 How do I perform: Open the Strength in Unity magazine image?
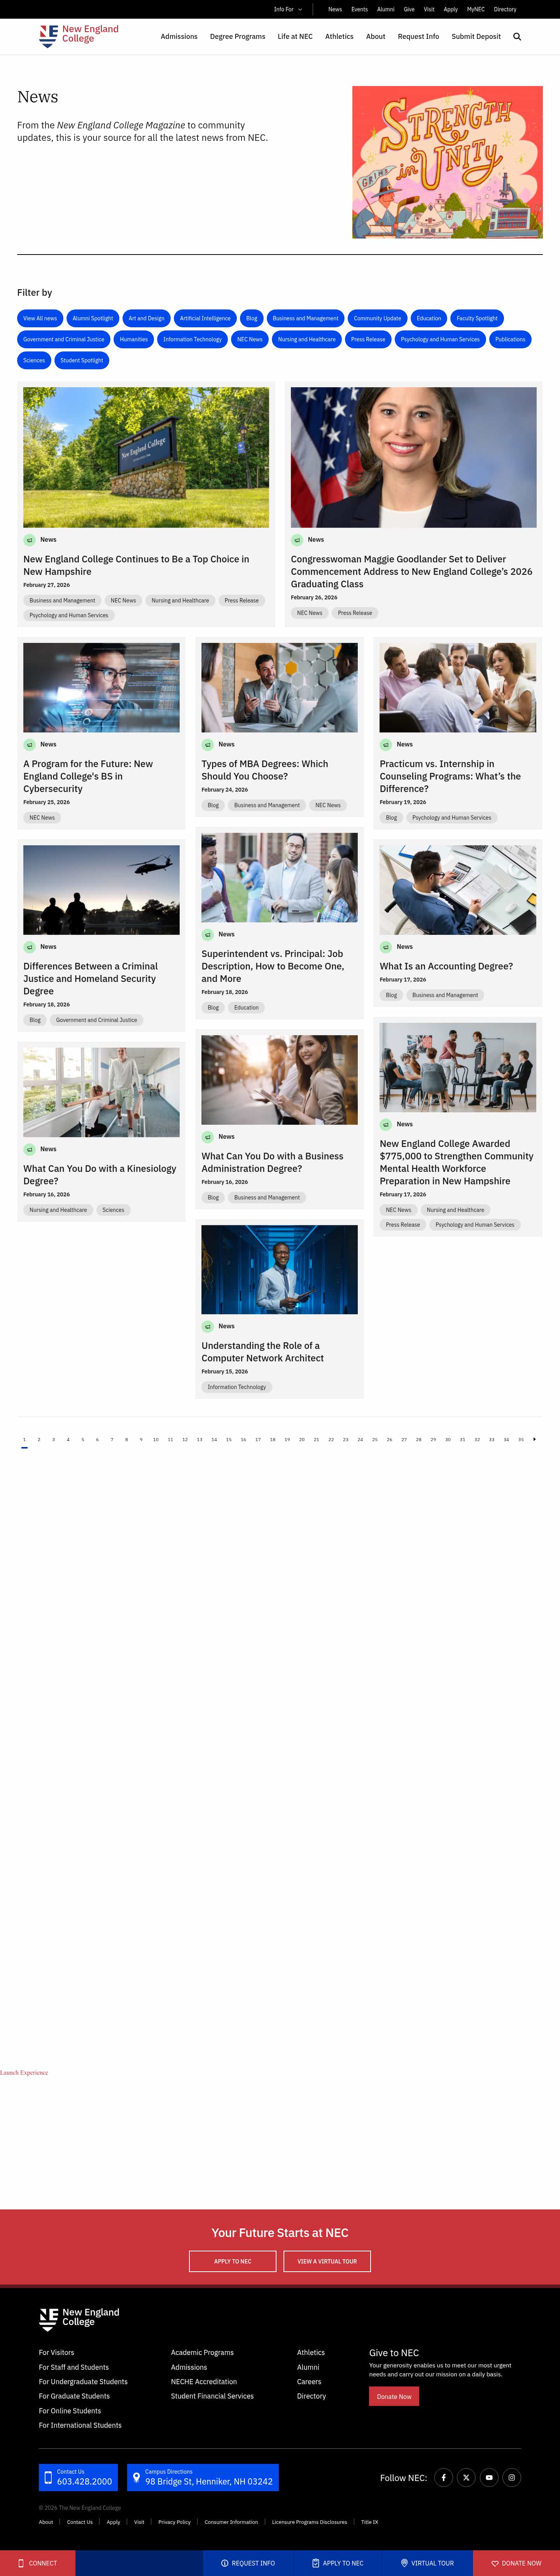tap(447, 162)
